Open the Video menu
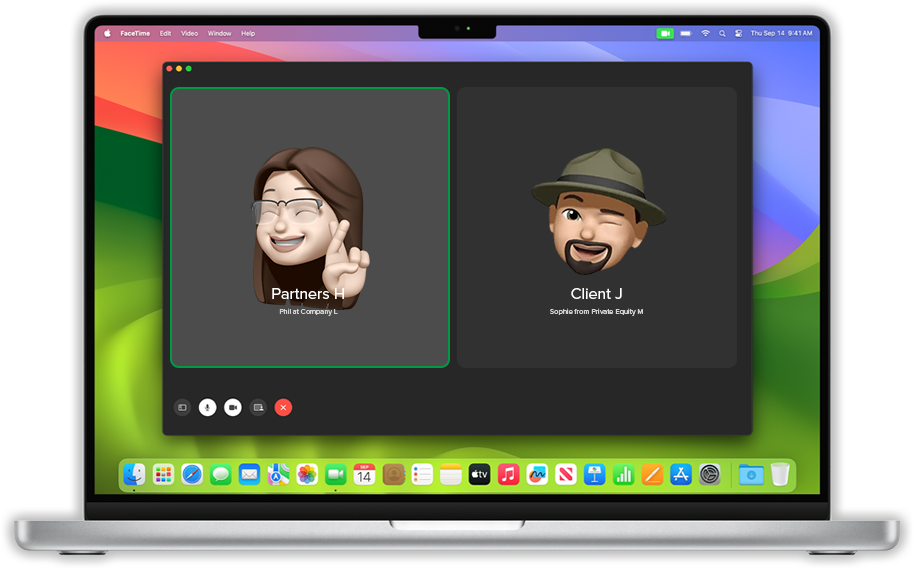Image resolution: width=914 pixels, height=569 pixels. coord(189,33)
